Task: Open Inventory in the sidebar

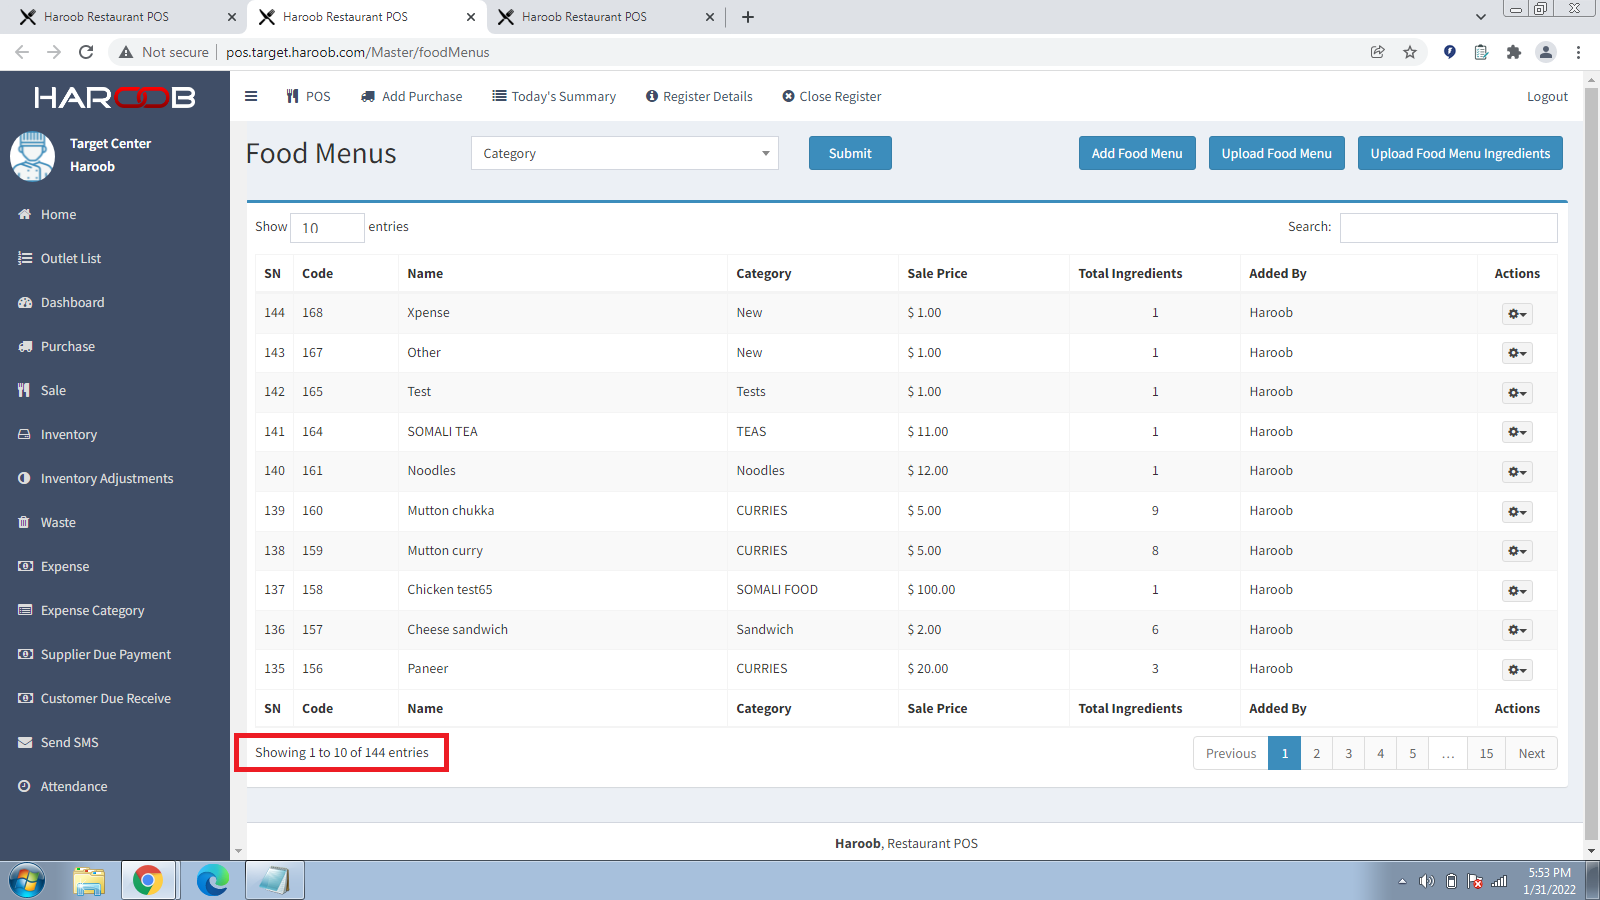Action: click(x=115, y=434)
